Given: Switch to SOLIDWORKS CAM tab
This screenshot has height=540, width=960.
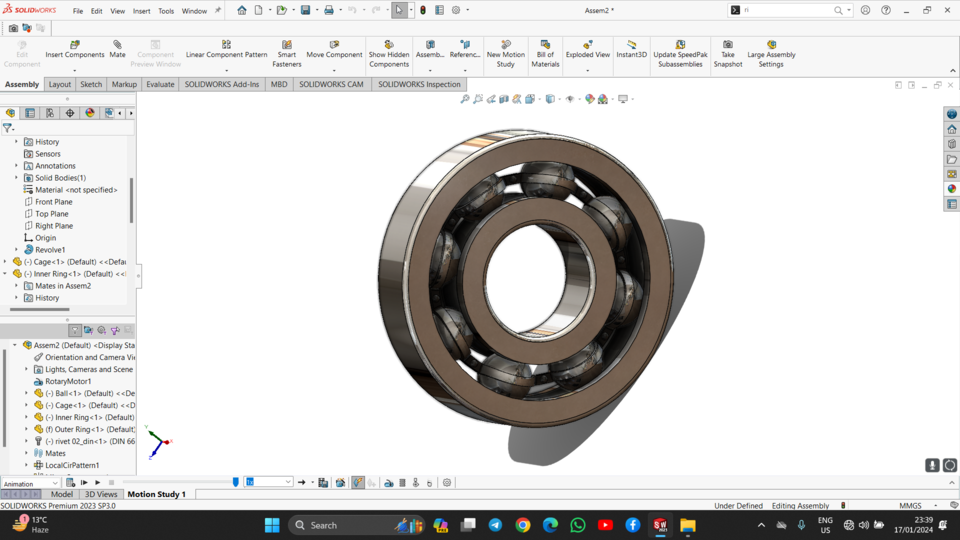Looking at the screenshot, I should [331, 84].
